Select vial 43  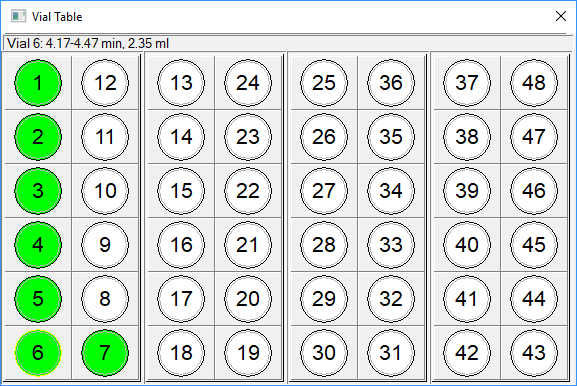click(534, 353)
